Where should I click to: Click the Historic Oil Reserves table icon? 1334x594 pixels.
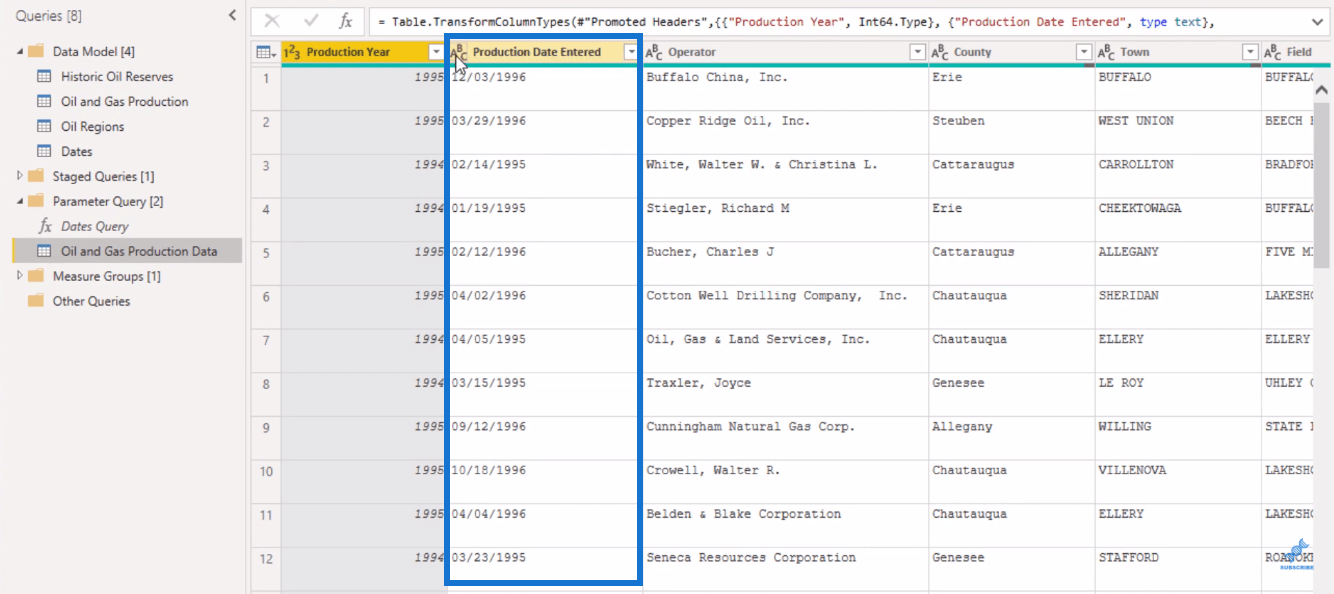click(x=44, y=76)
